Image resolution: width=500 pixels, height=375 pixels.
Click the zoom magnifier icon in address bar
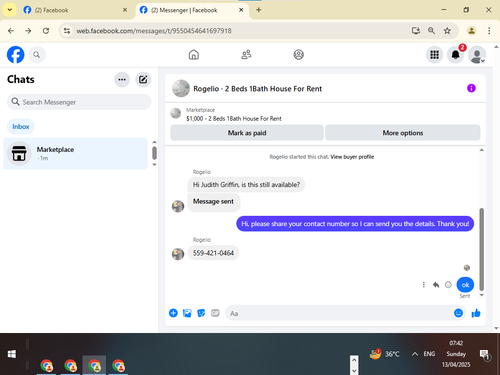click(431, 31)
